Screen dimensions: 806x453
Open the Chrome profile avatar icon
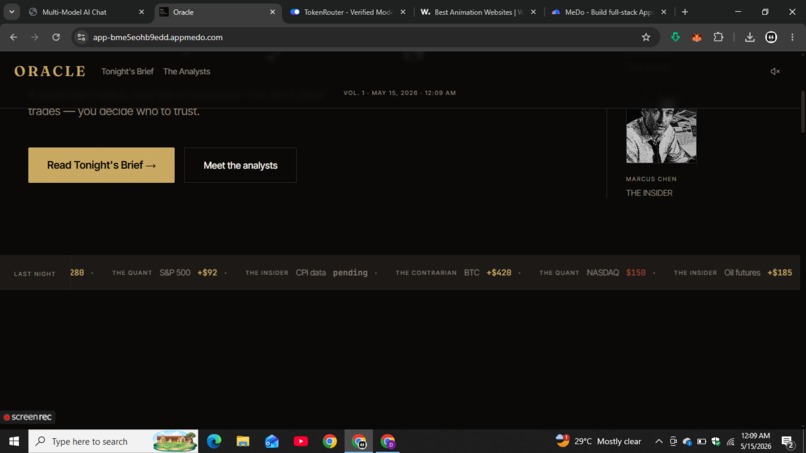(x=771, y=37)
